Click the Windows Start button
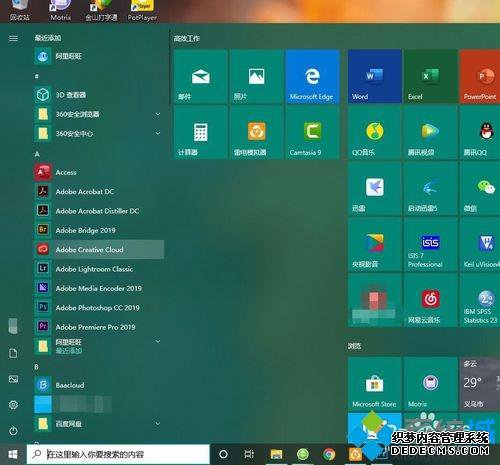Viewport: 500px width, 465px height. coord(13,454)
